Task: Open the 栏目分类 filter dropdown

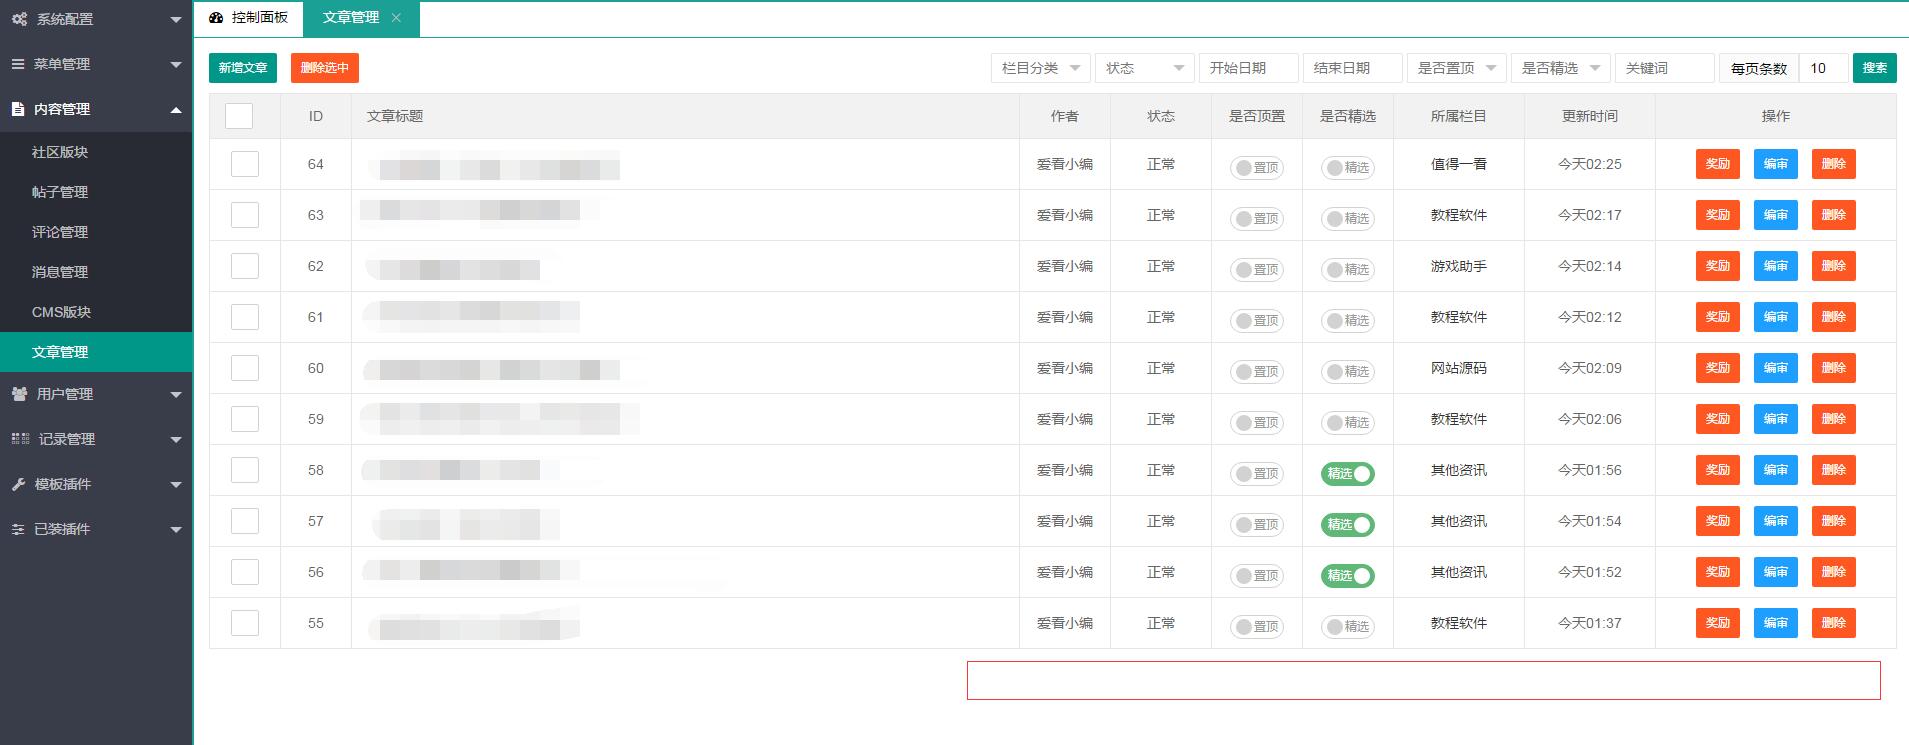Action: (x=1041, y=68)
